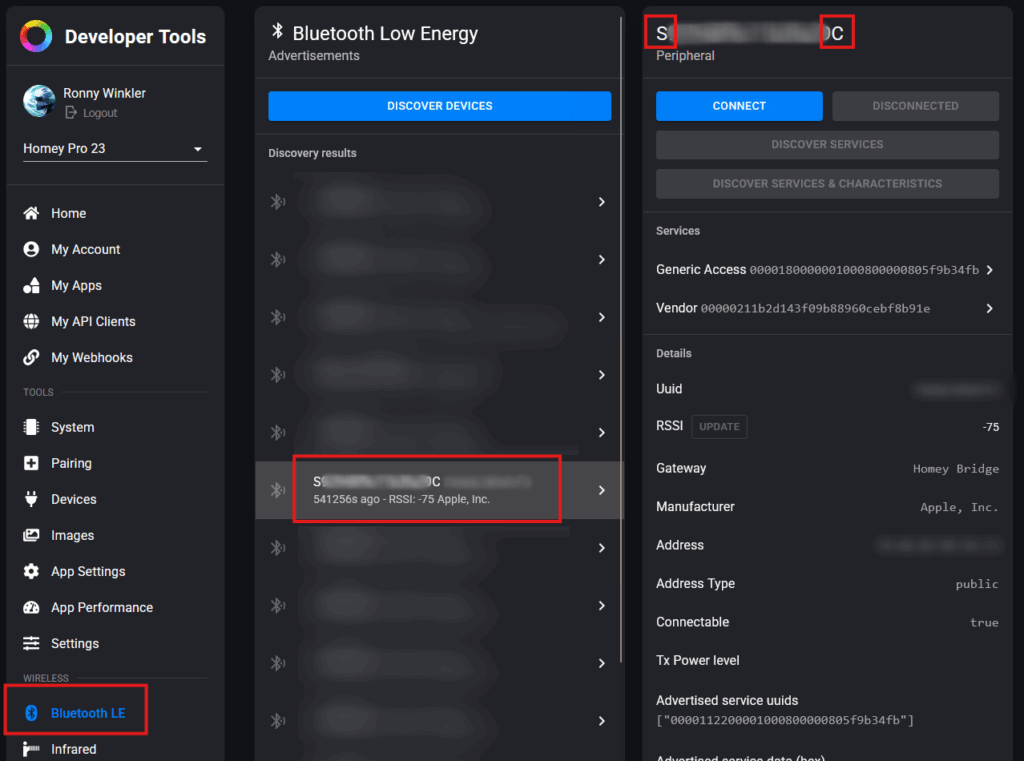Click Ronny Winkler's profile avatar

39,101
